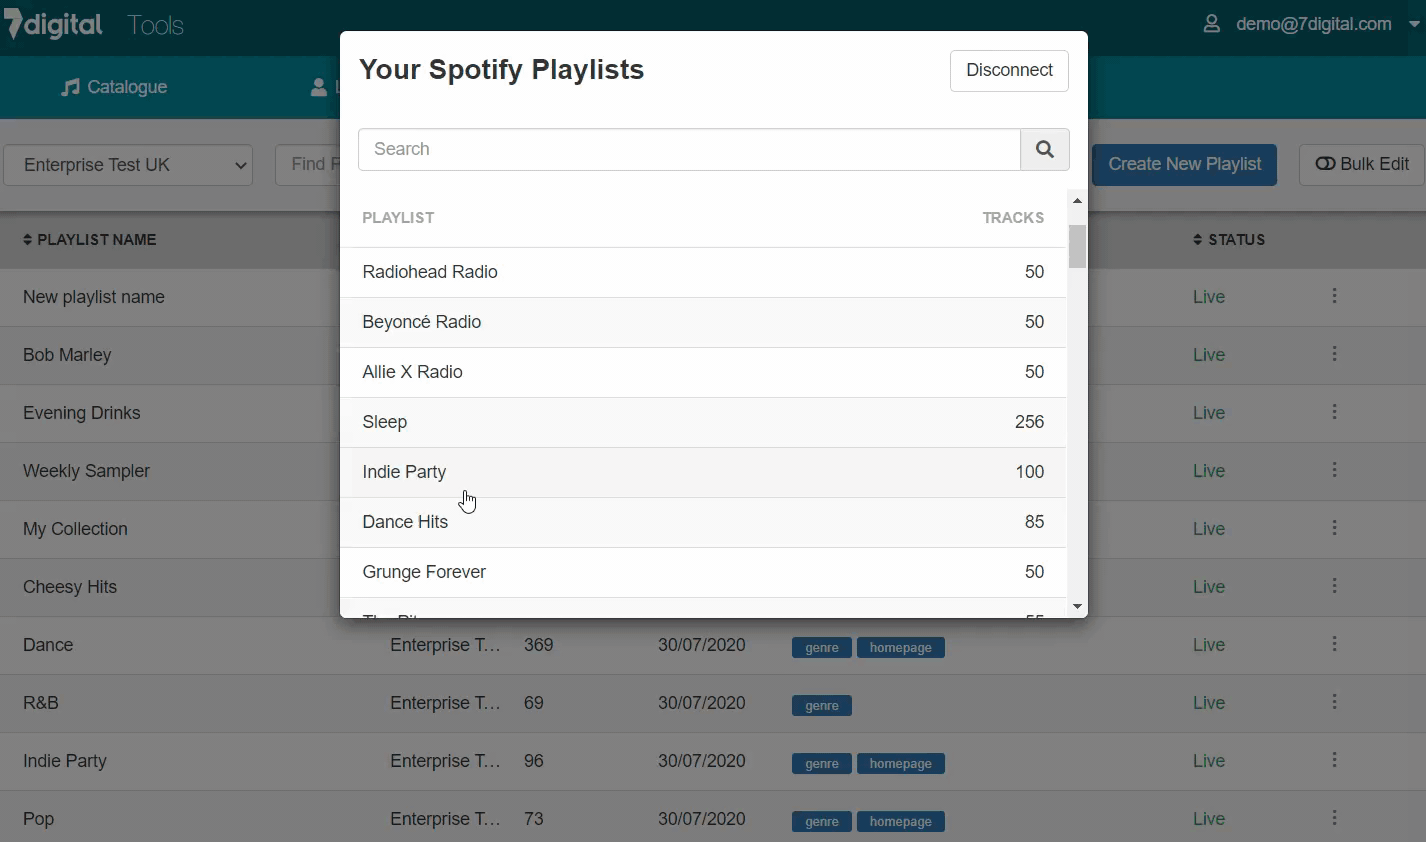1426x842 pixels.
Task: Click the Spotify playlist search field
Action: point(689,149)
